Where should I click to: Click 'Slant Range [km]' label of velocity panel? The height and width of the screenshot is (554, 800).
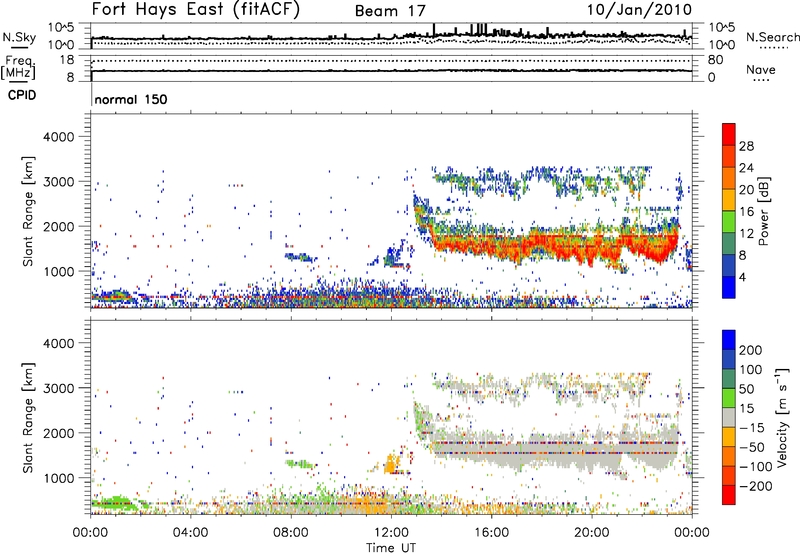tap(28, 418)
